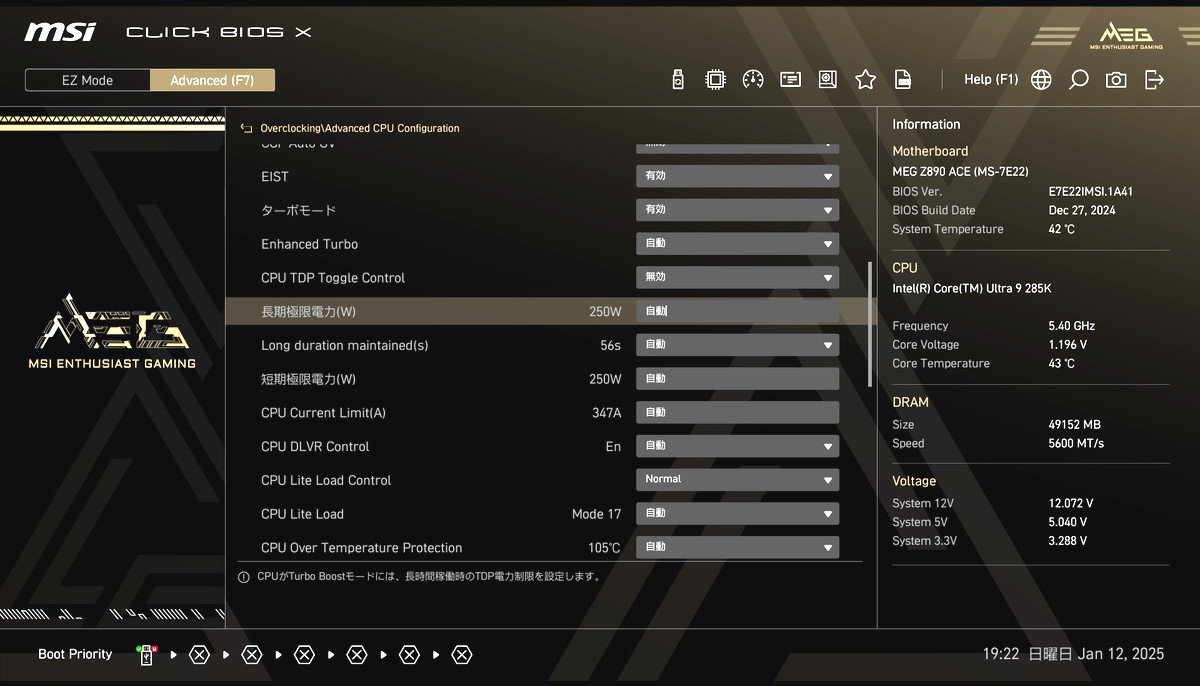Switch to EZ Mode tab

tap(88, 80)
